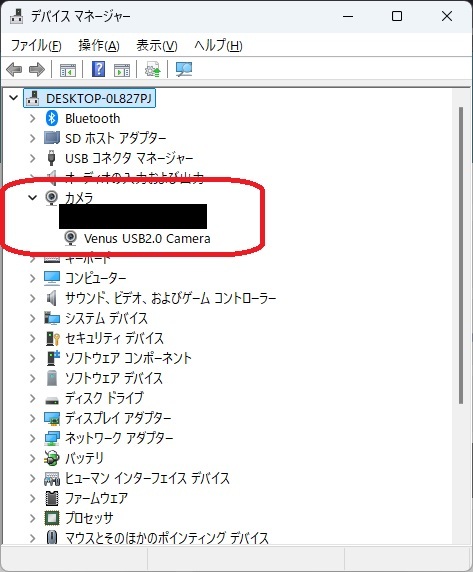Click the ディスプレイ アダプター icon
473x572 pixels.
[52, 418]
